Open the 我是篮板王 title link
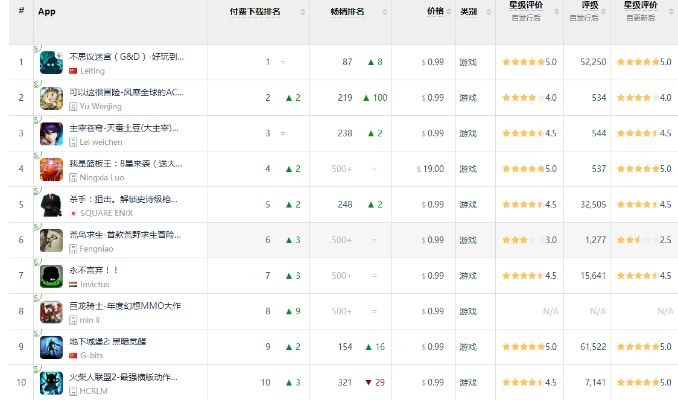The image size is (678, 400). 126,163
